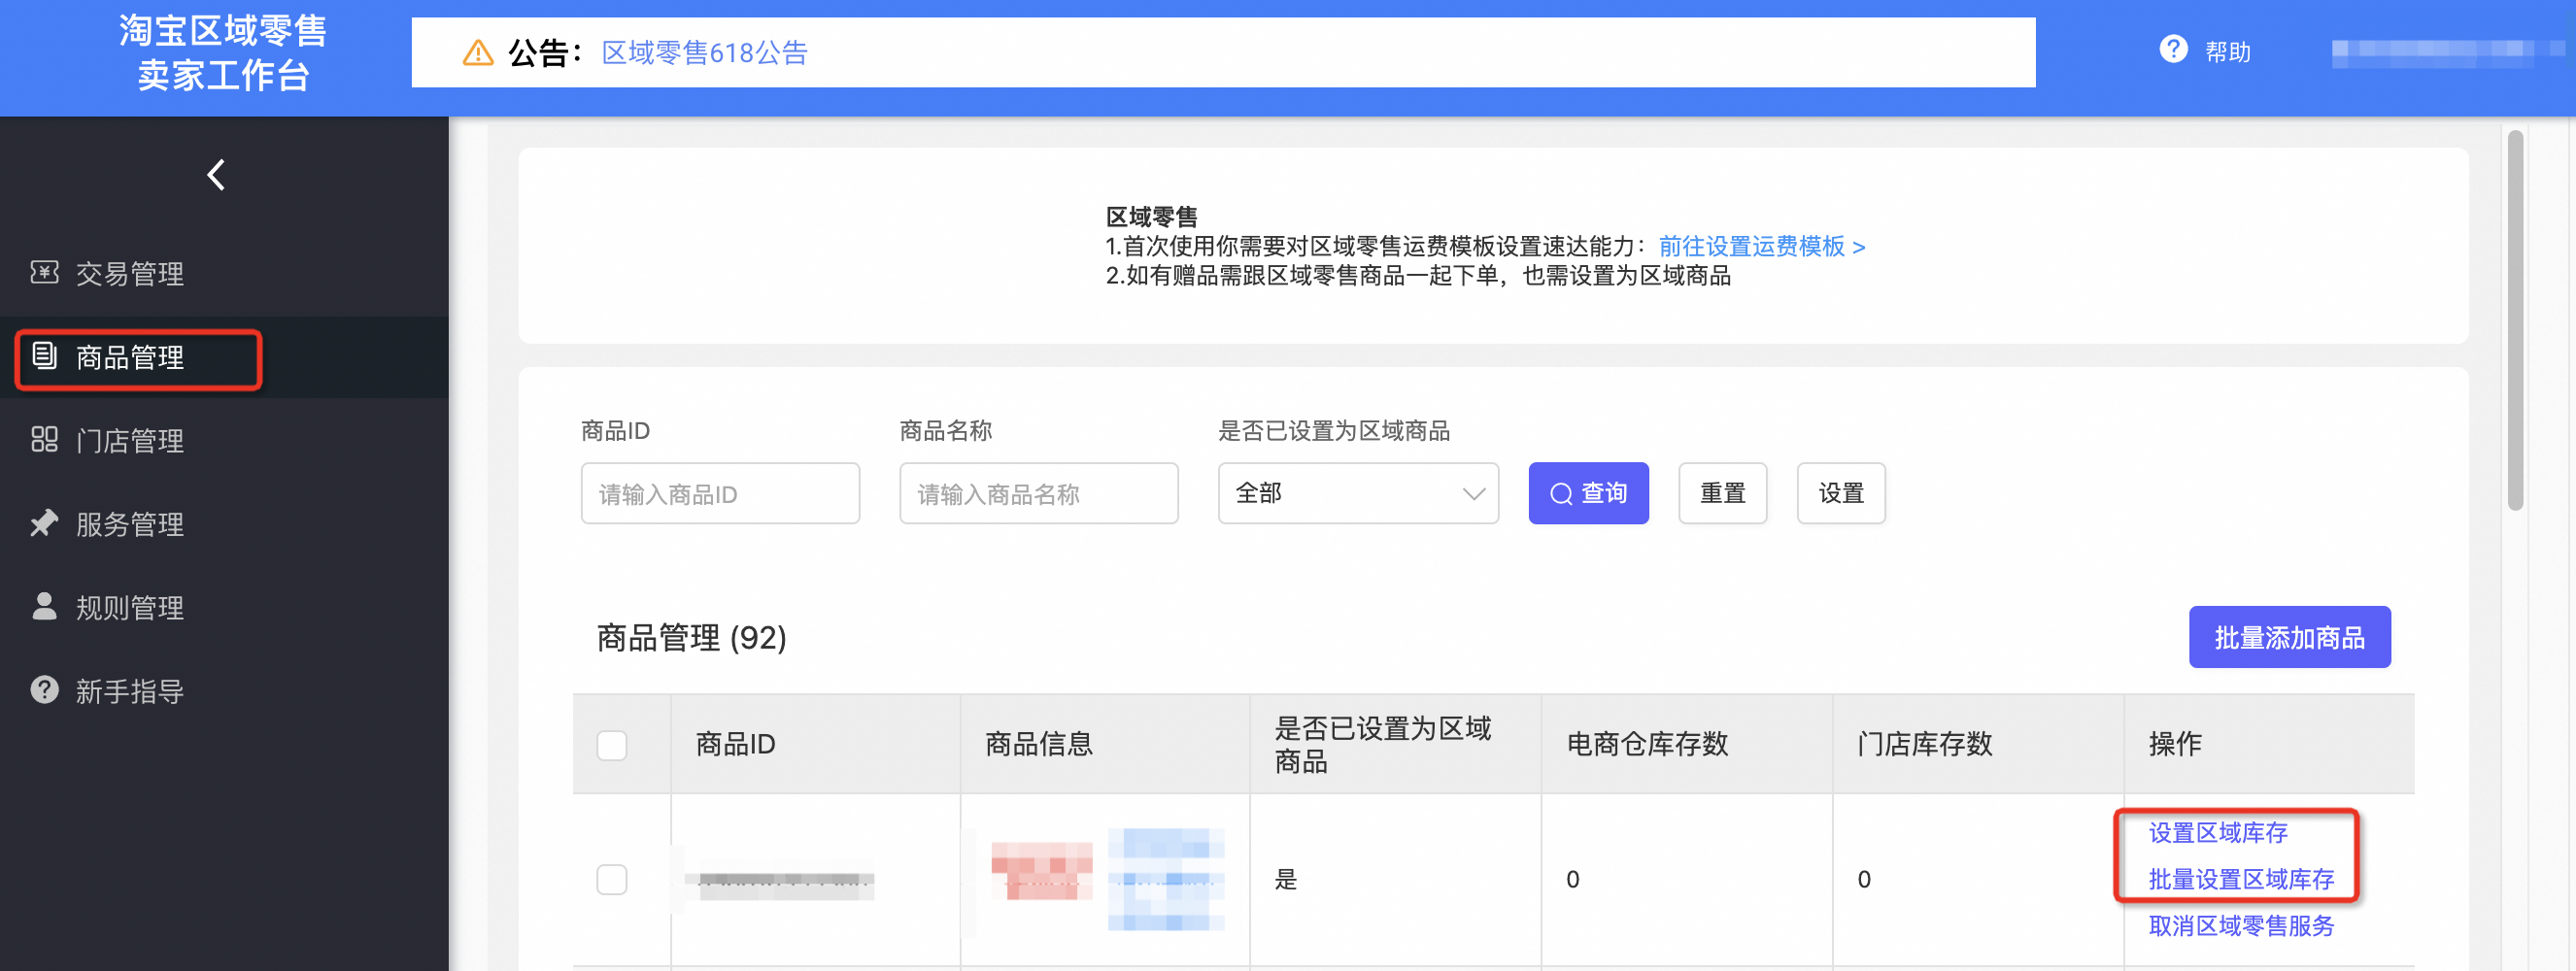This screenshot has width=2576, height=971.
Task: Follow 前往设置运费模板 link
Action: (1762, 246)
